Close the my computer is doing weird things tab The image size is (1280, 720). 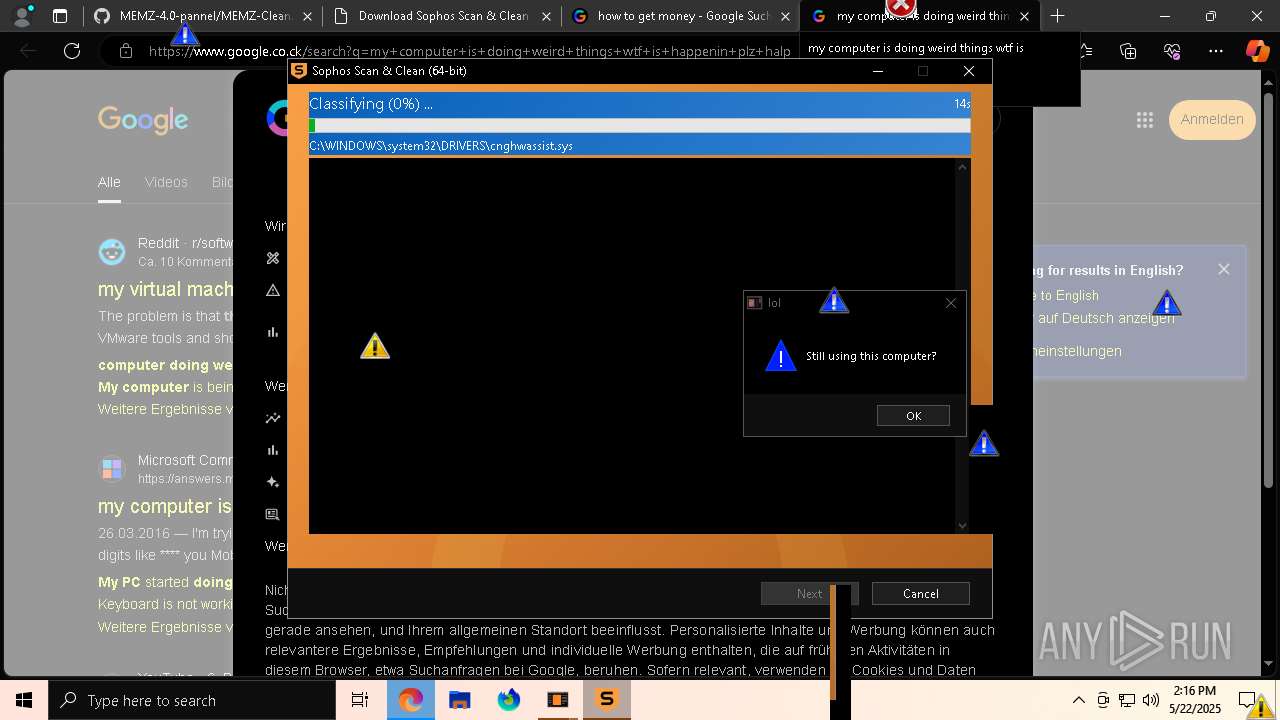click(x=1024, y=16)
